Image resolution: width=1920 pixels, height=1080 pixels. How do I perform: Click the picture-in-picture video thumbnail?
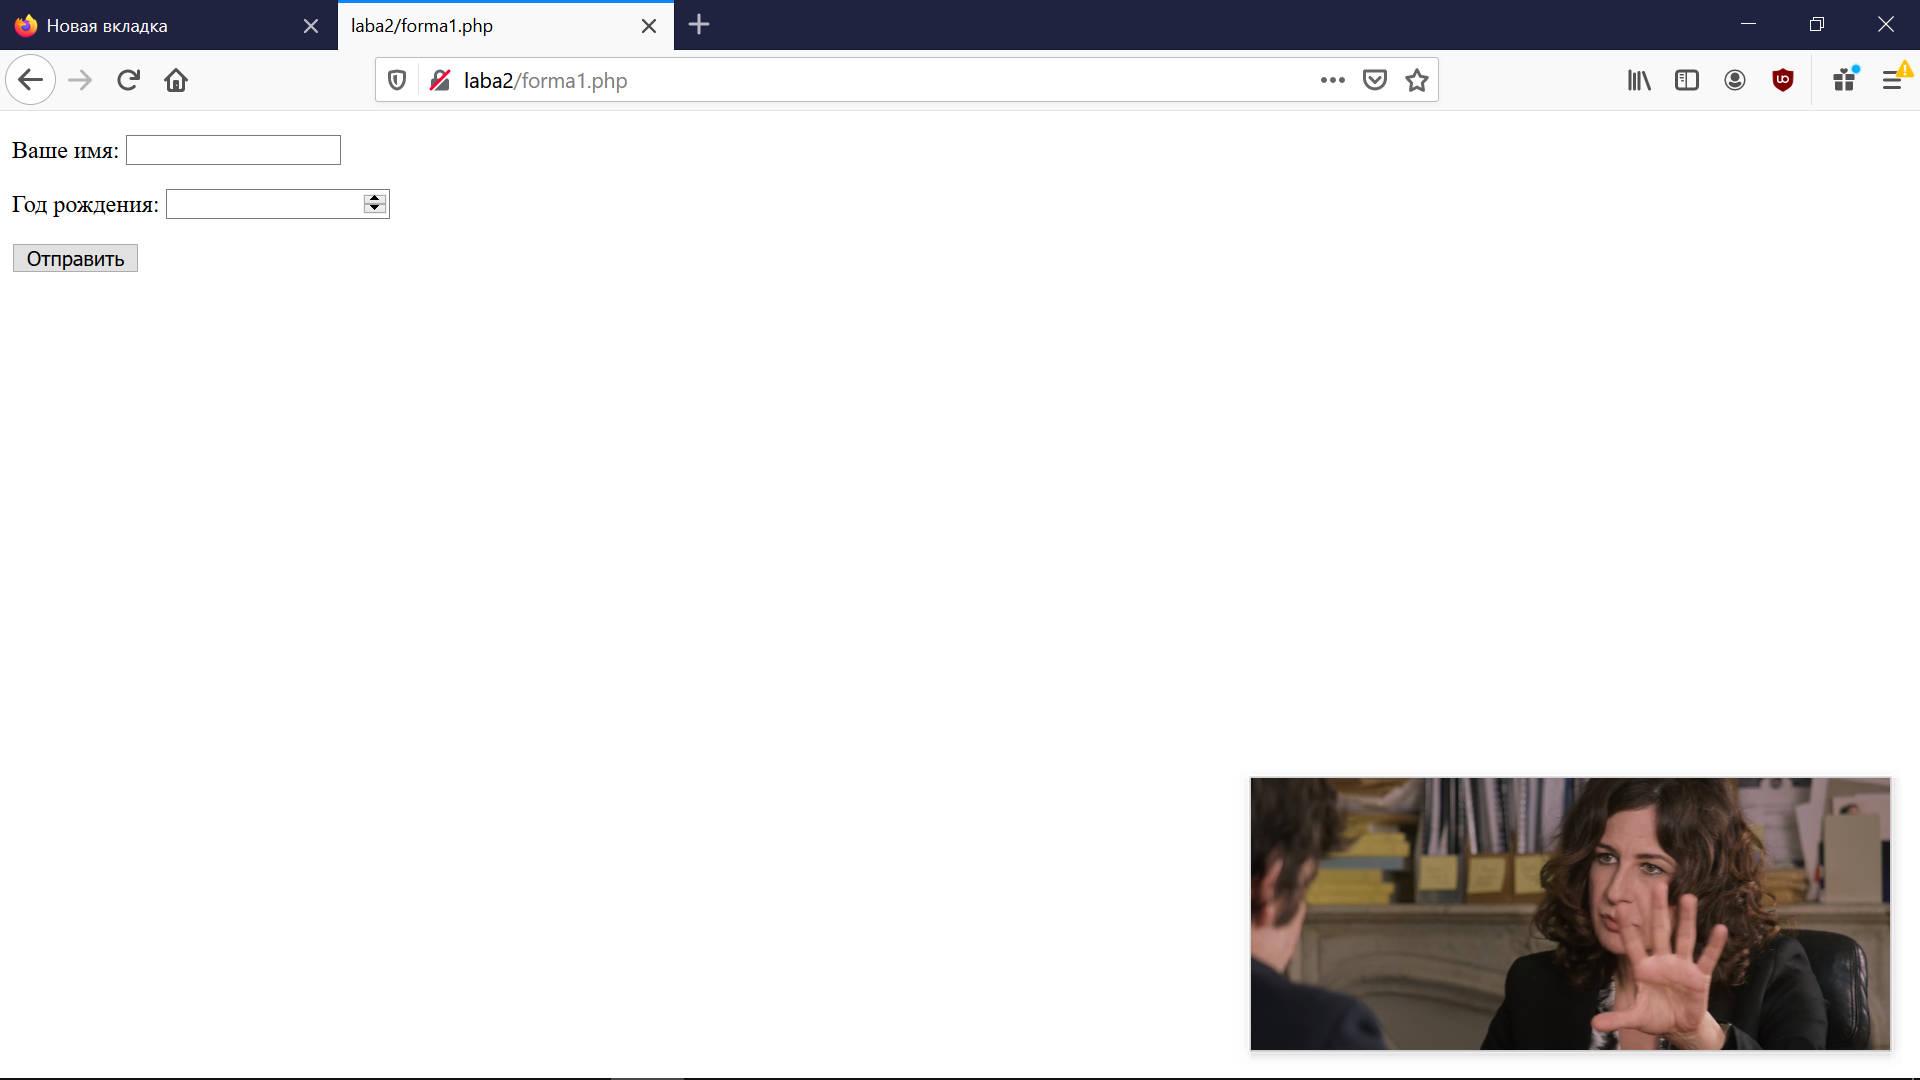click(x=1570, y=913)
